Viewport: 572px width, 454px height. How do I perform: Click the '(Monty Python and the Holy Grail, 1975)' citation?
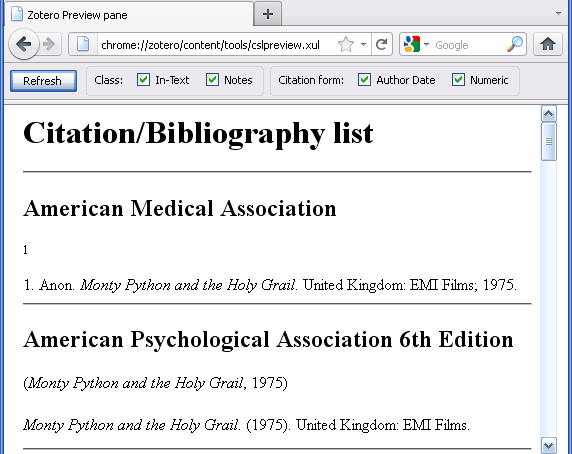coord(155,383)
